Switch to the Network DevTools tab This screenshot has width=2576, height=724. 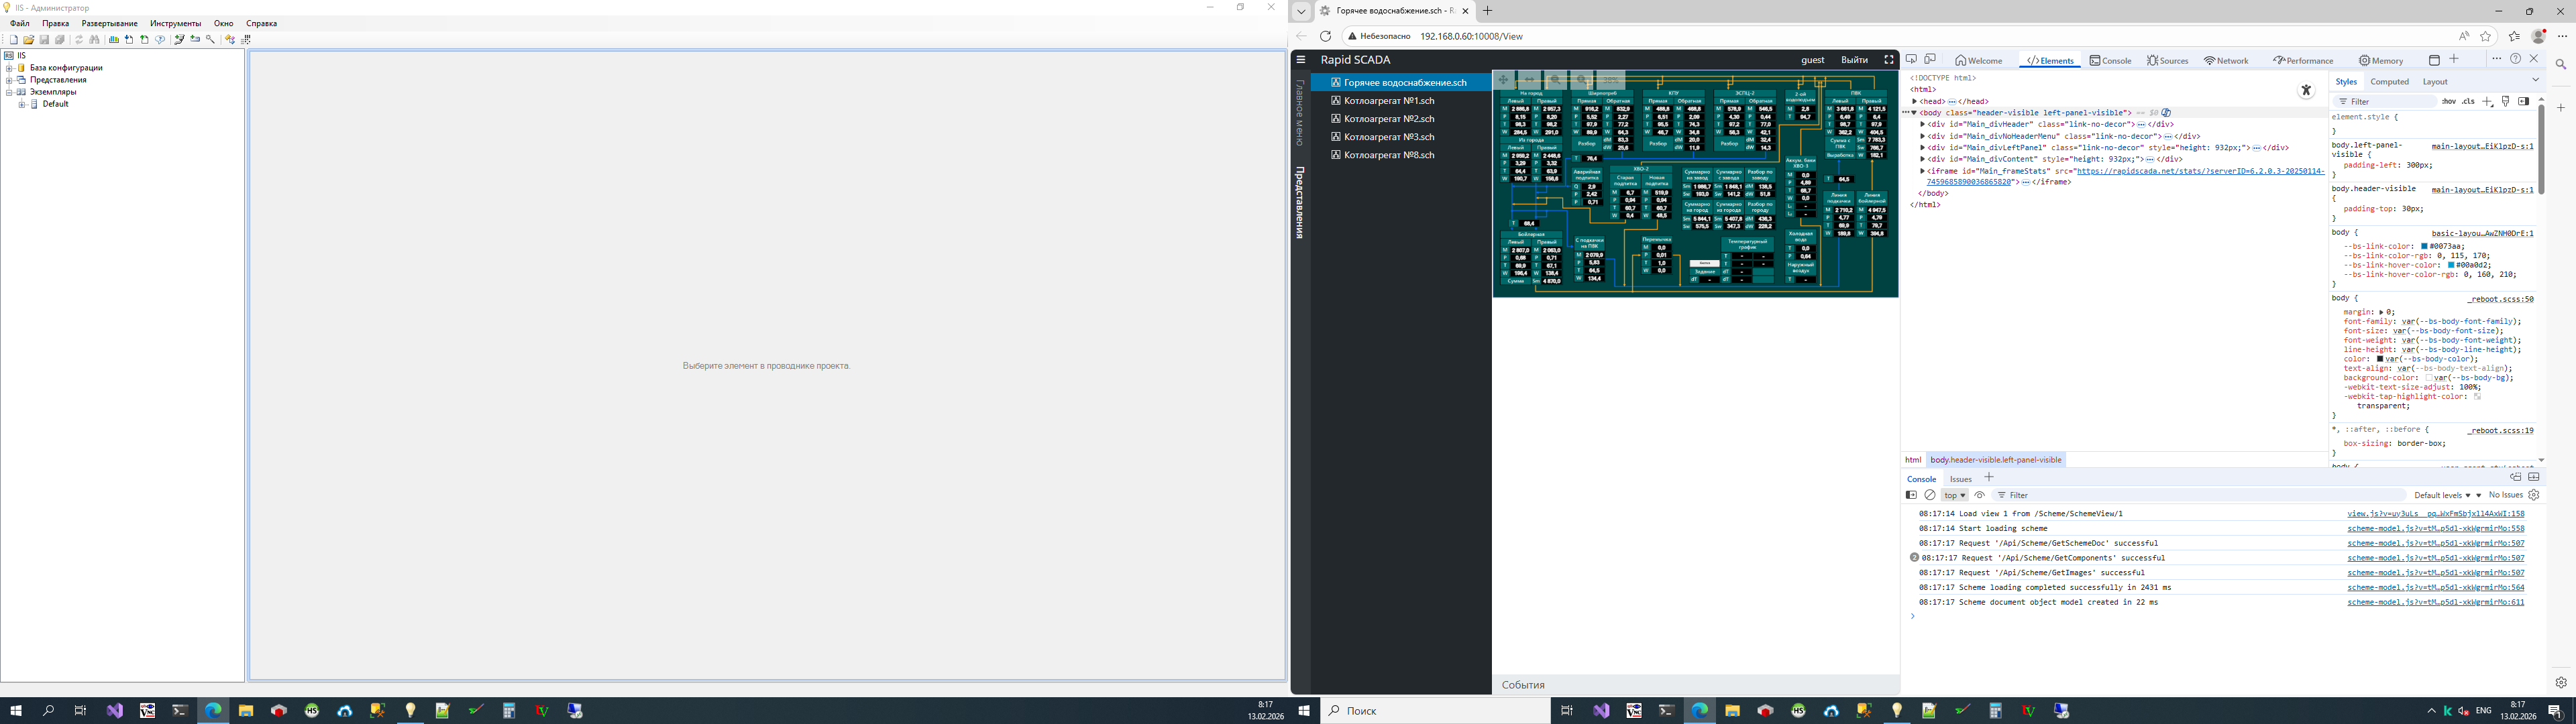tap(2226, 60)
